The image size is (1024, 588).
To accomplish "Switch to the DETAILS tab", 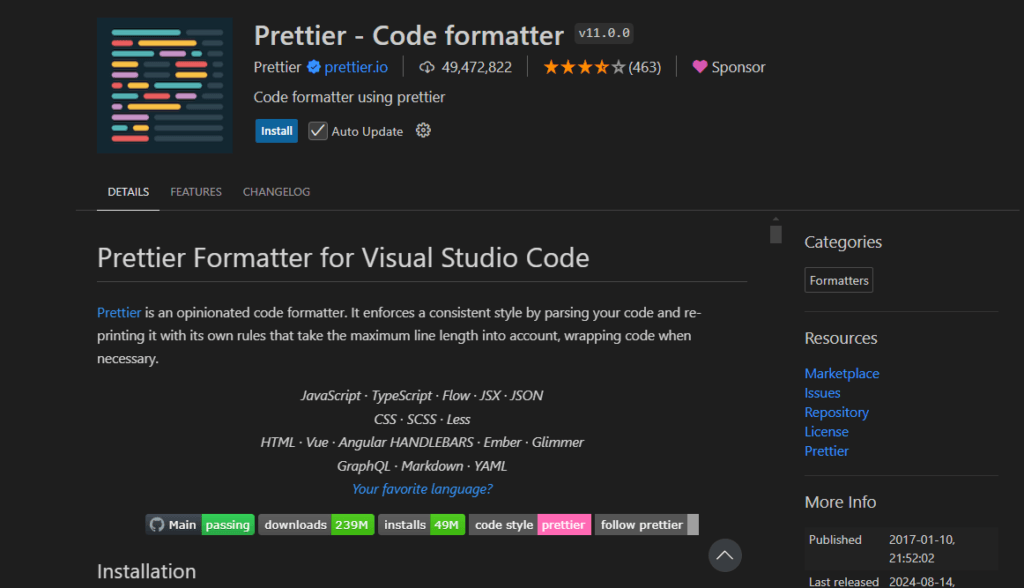I will click(128, 192).
